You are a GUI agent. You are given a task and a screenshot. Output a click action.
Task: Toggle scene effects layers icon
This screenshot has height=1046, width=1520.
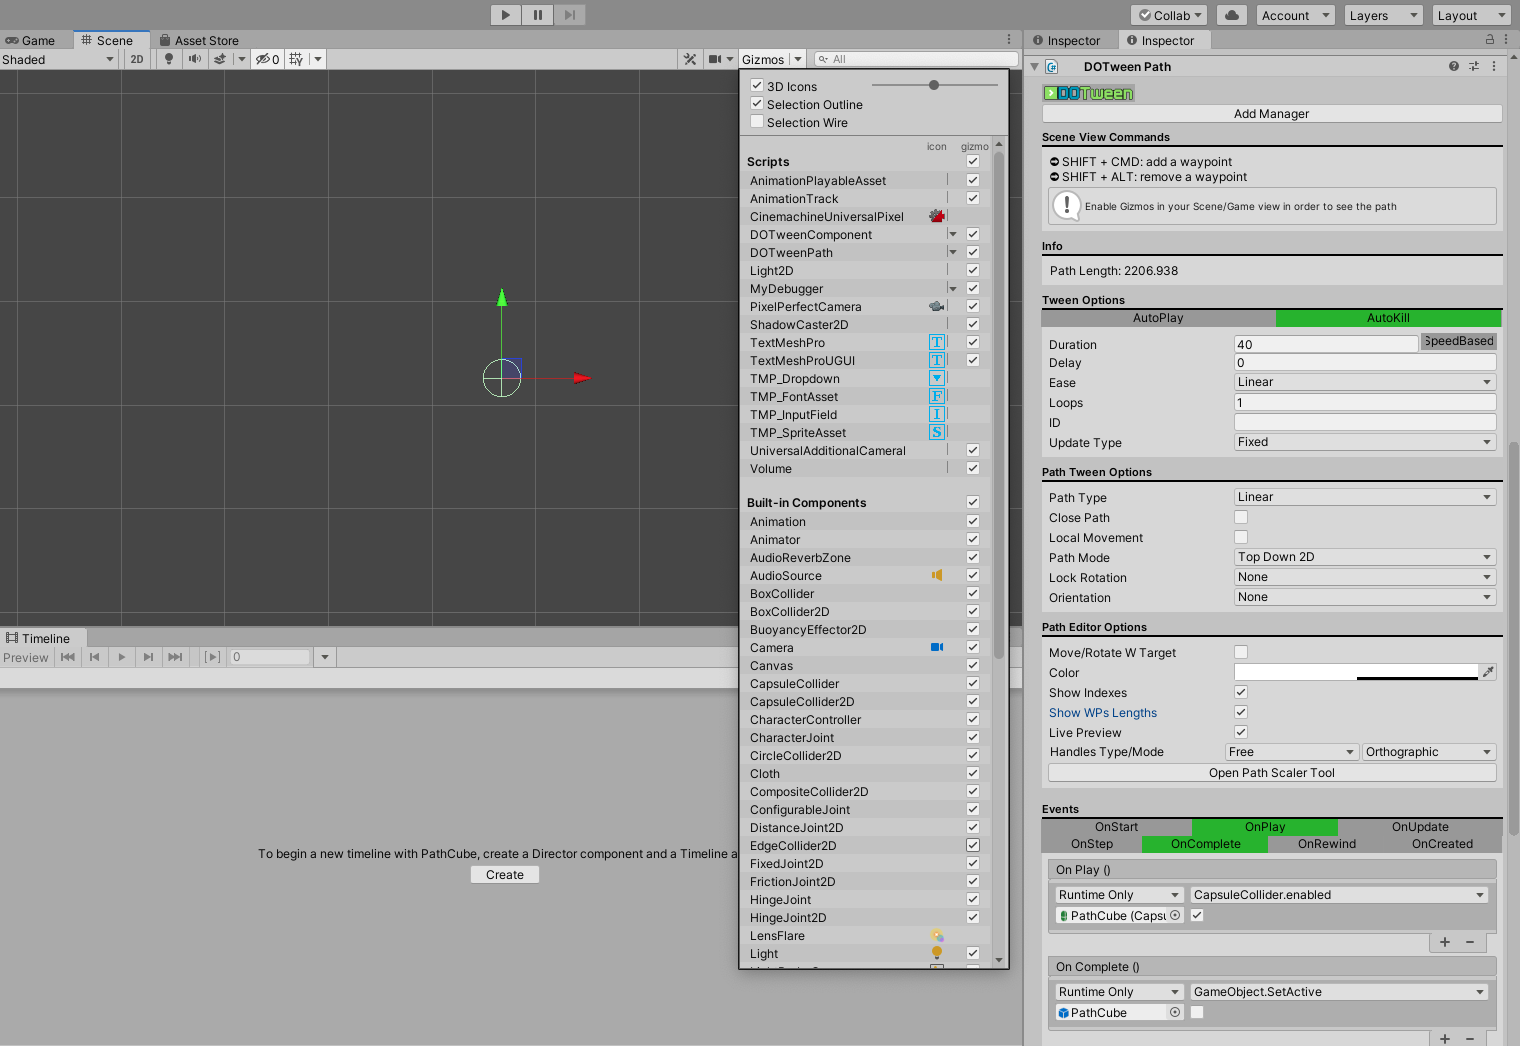[220, 59]
